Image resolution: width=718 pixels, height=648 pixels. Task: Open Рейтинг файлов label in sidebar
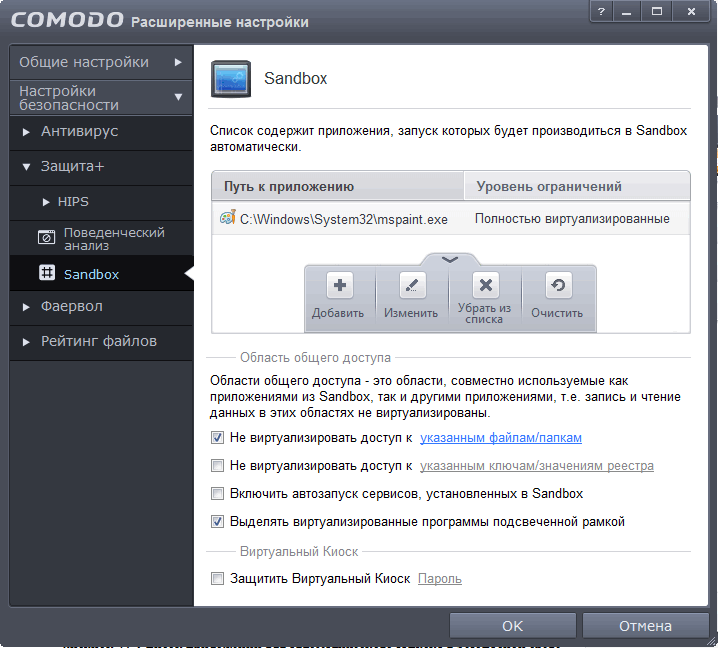99,341
